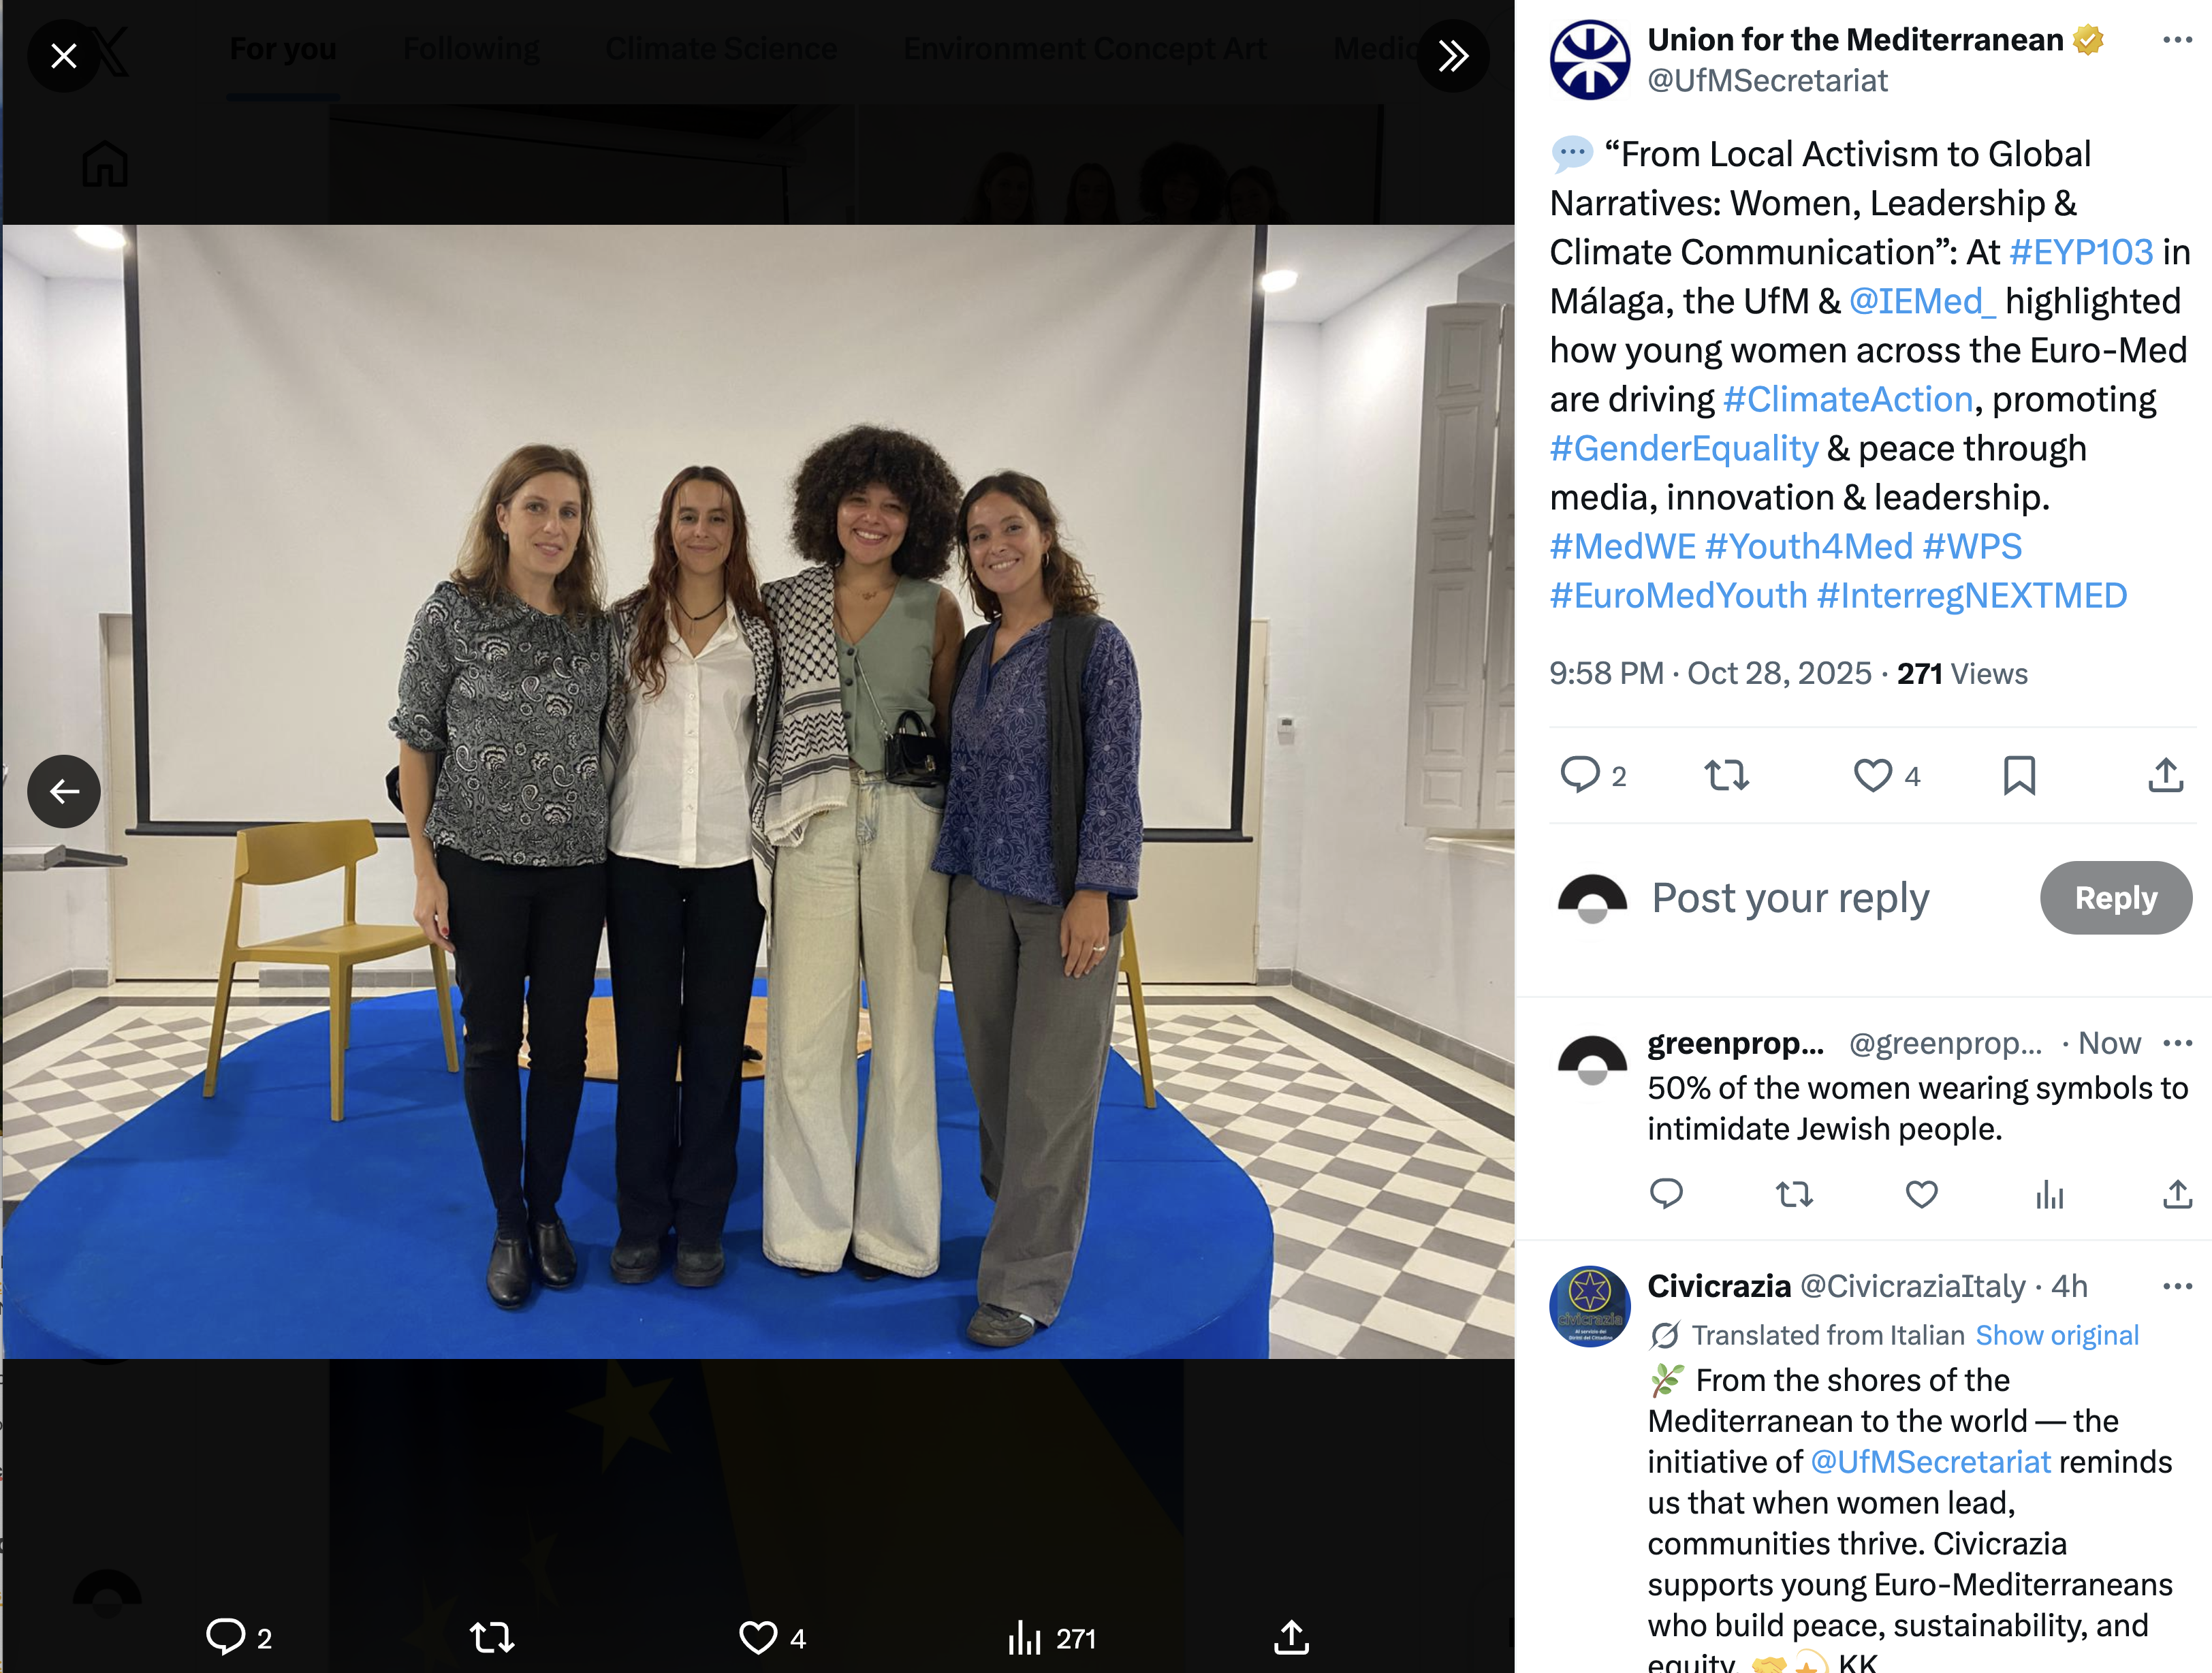This screenshot has height=1673, width=2212.
Task: Open the #EYP103 hashtag link
Action: (2081, 252)
